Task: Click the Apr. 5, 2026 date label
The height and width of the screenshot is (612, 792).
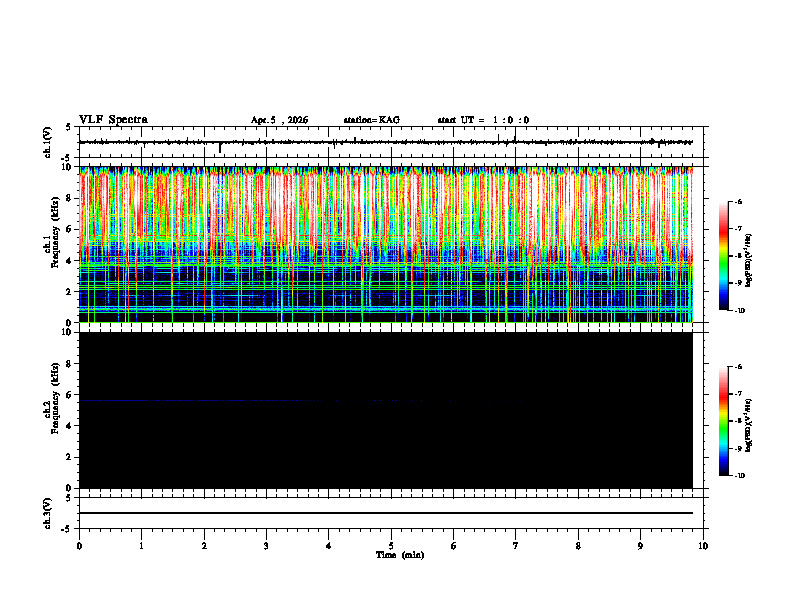Action: click(x=279, y=120)
